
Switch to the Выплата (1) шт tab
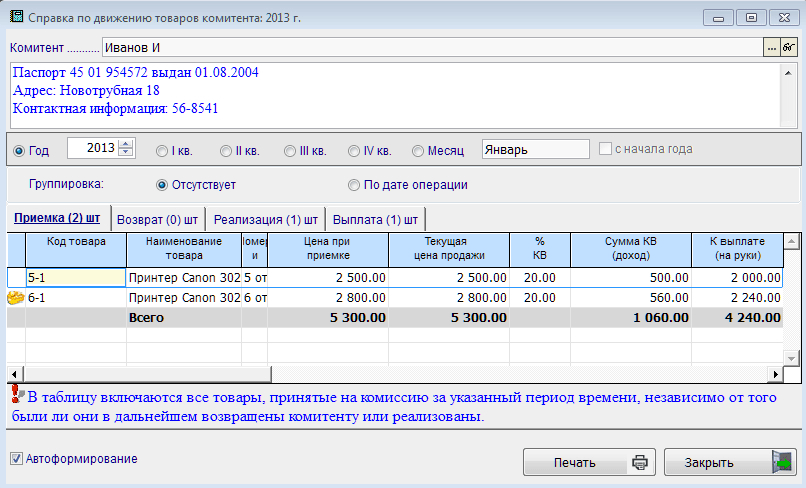[x=375, y=220]
